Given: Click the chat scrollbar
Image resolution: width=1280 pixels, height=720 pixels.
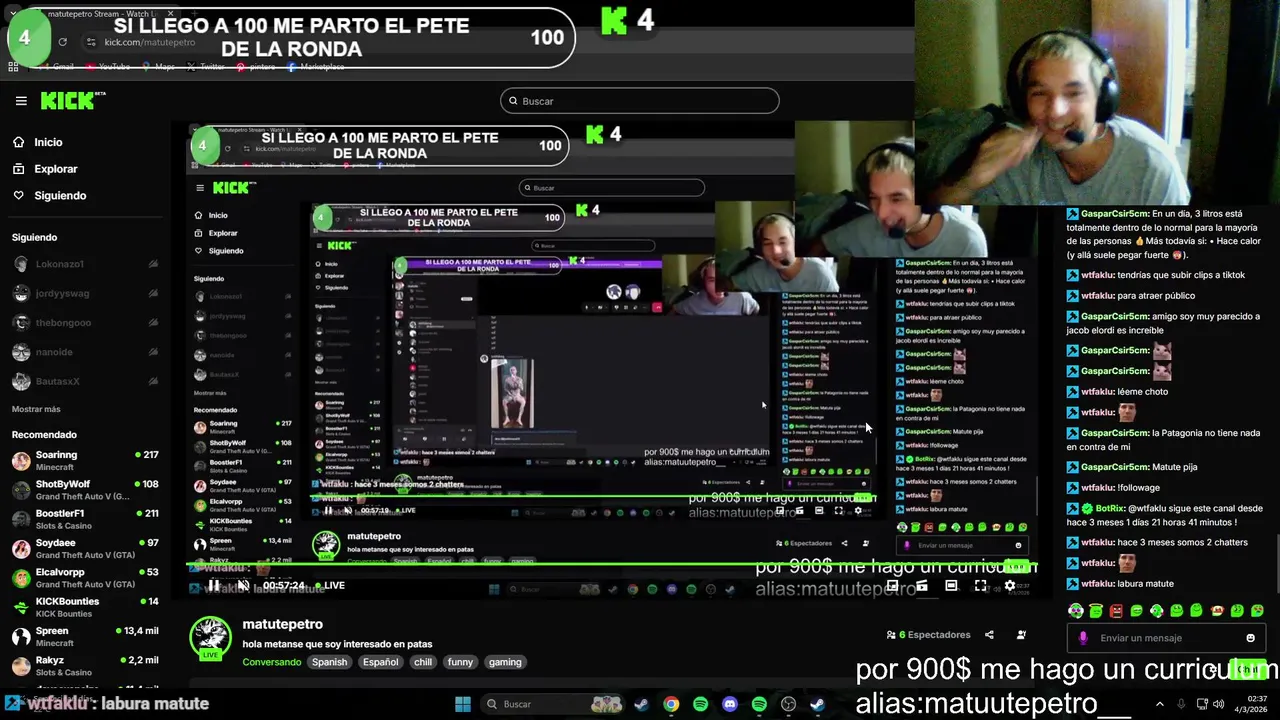Looking at the screenshot, I should point(1276,565).
